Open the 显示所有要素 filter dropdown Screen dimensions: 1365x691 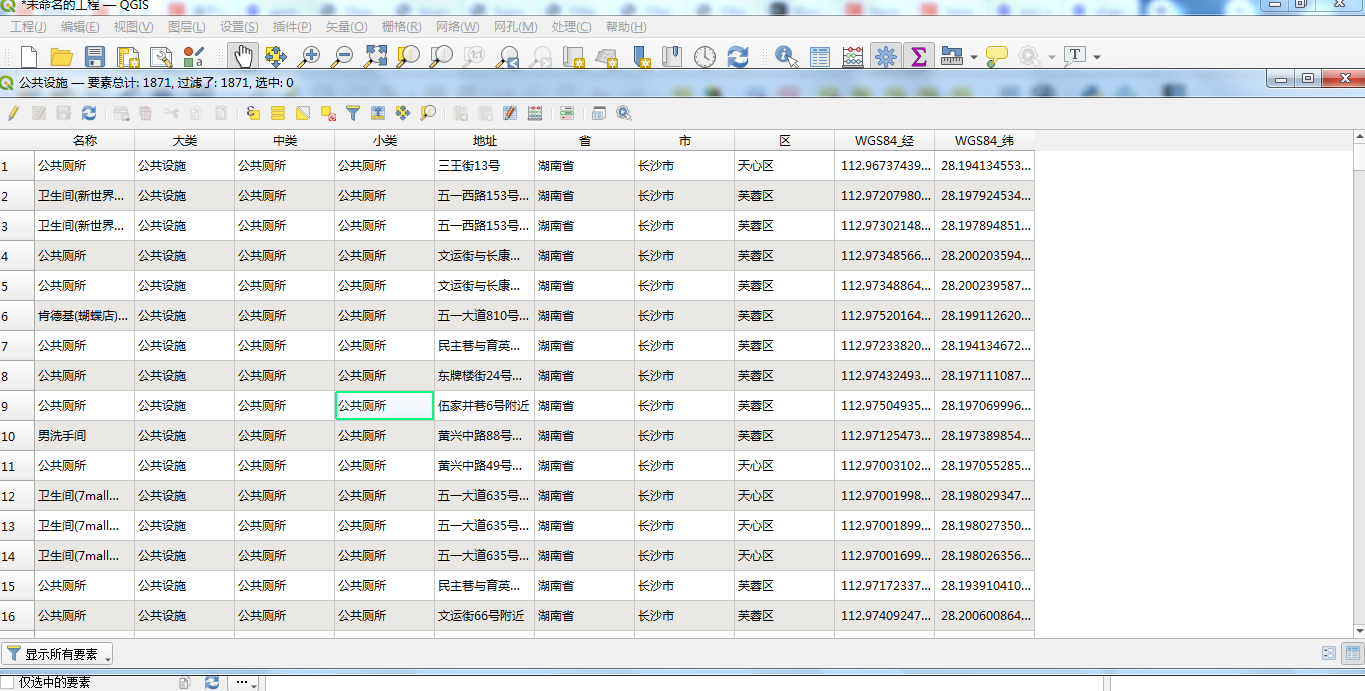58,654
